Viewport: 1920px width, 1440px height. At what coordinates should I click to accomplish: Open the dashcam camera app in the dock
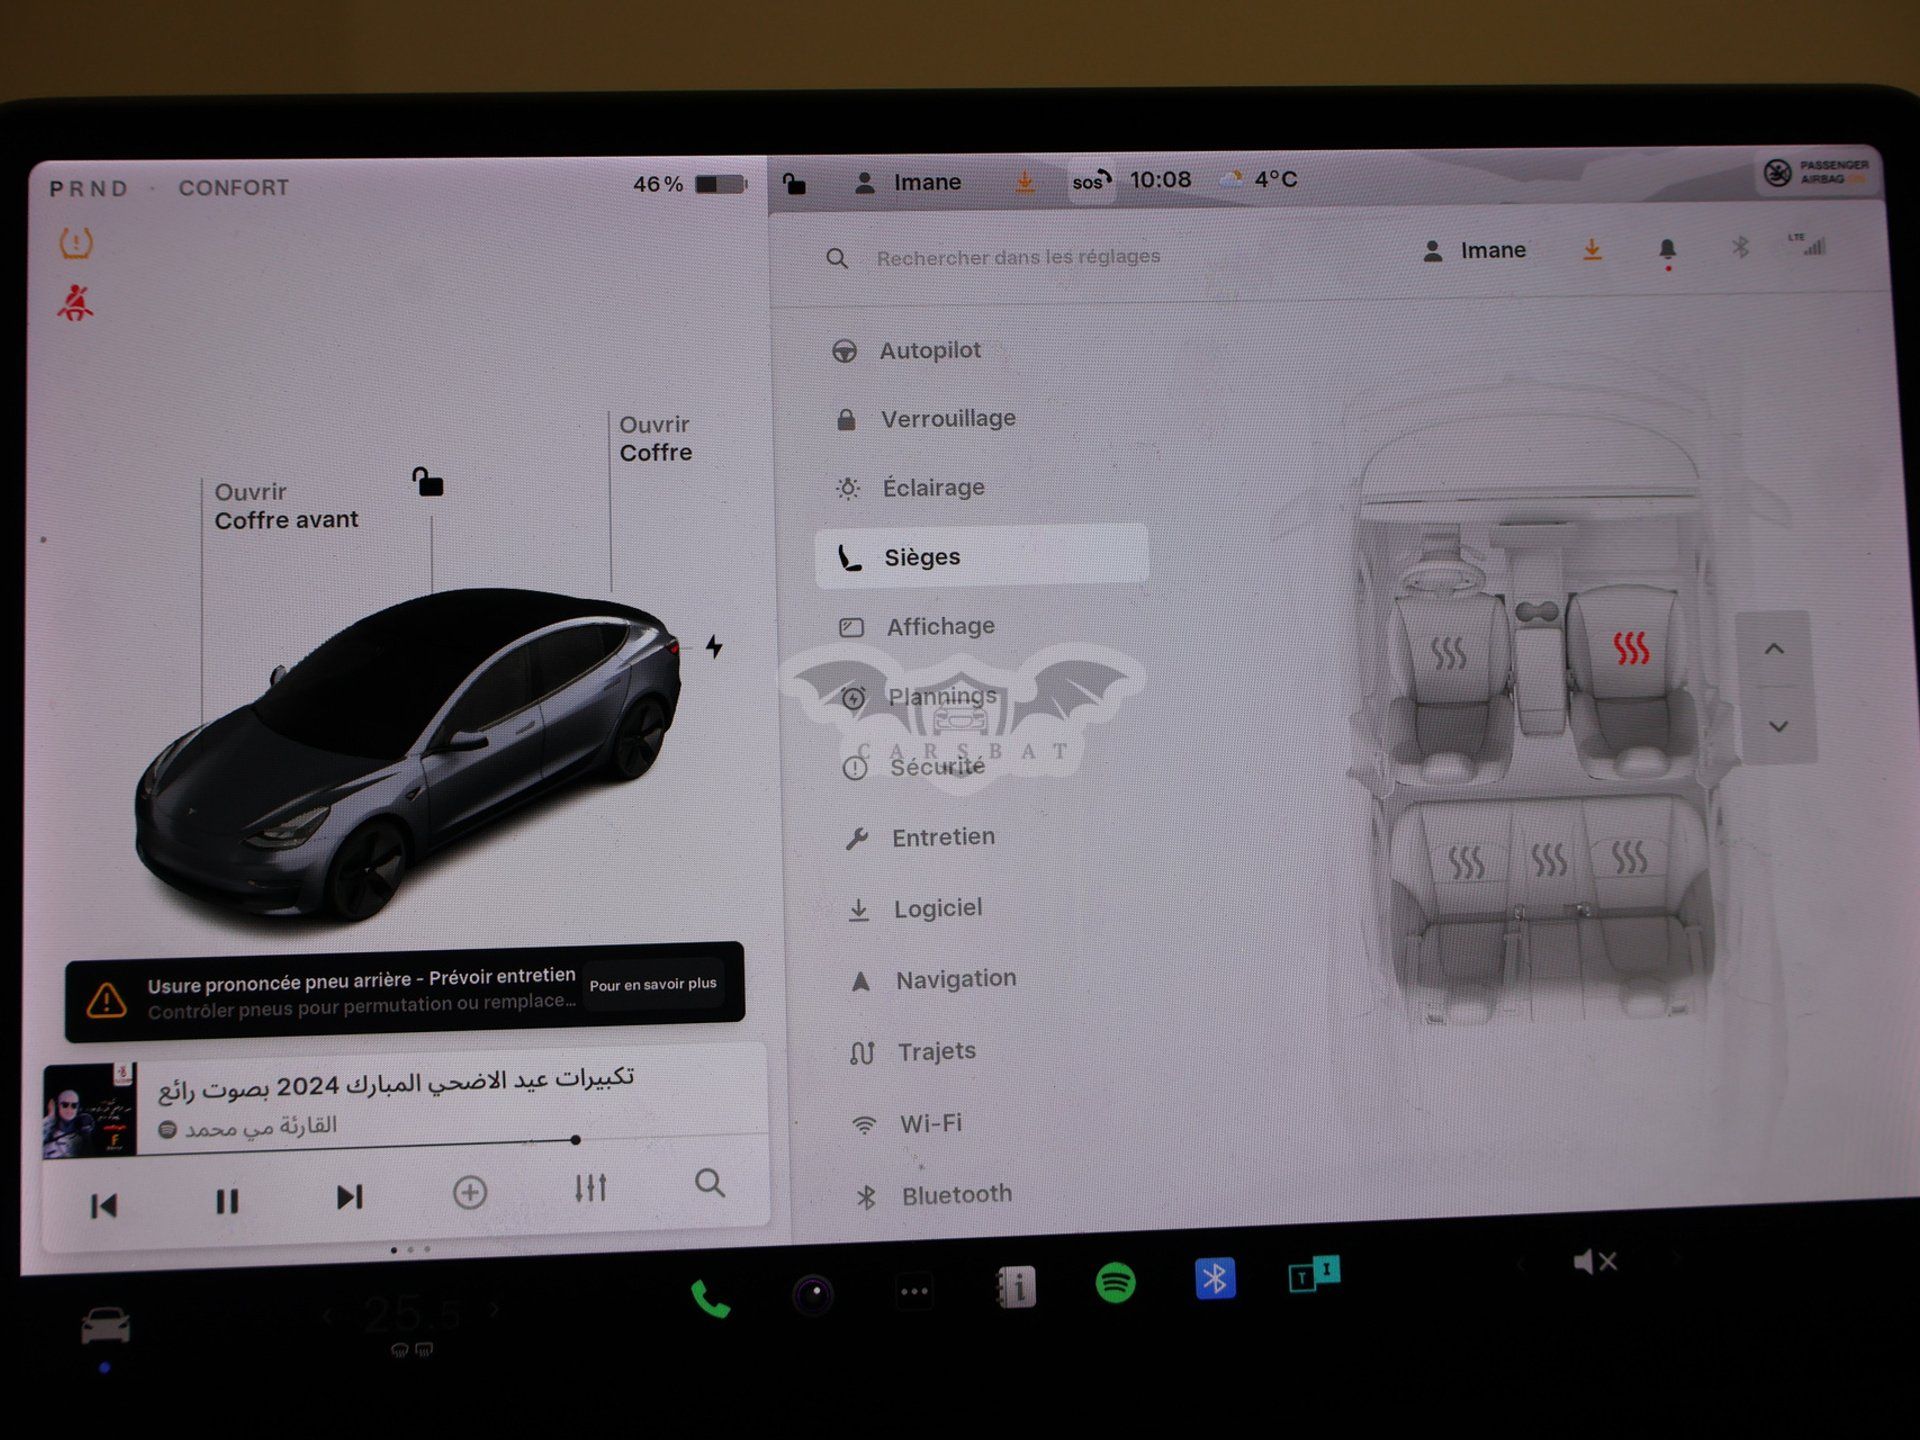[x=813, y=1295]
